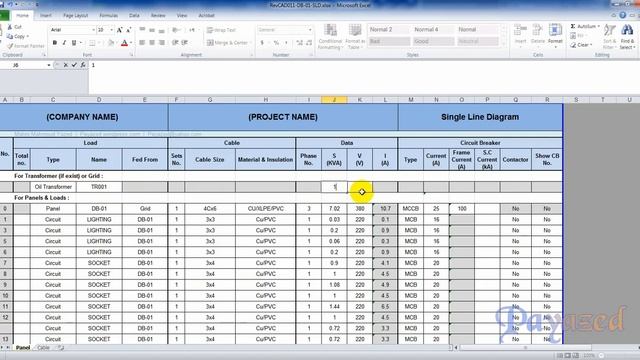Confirm entry with formula bar checkmark
This screenshot has height=360, width=640.
click(74, 65)
